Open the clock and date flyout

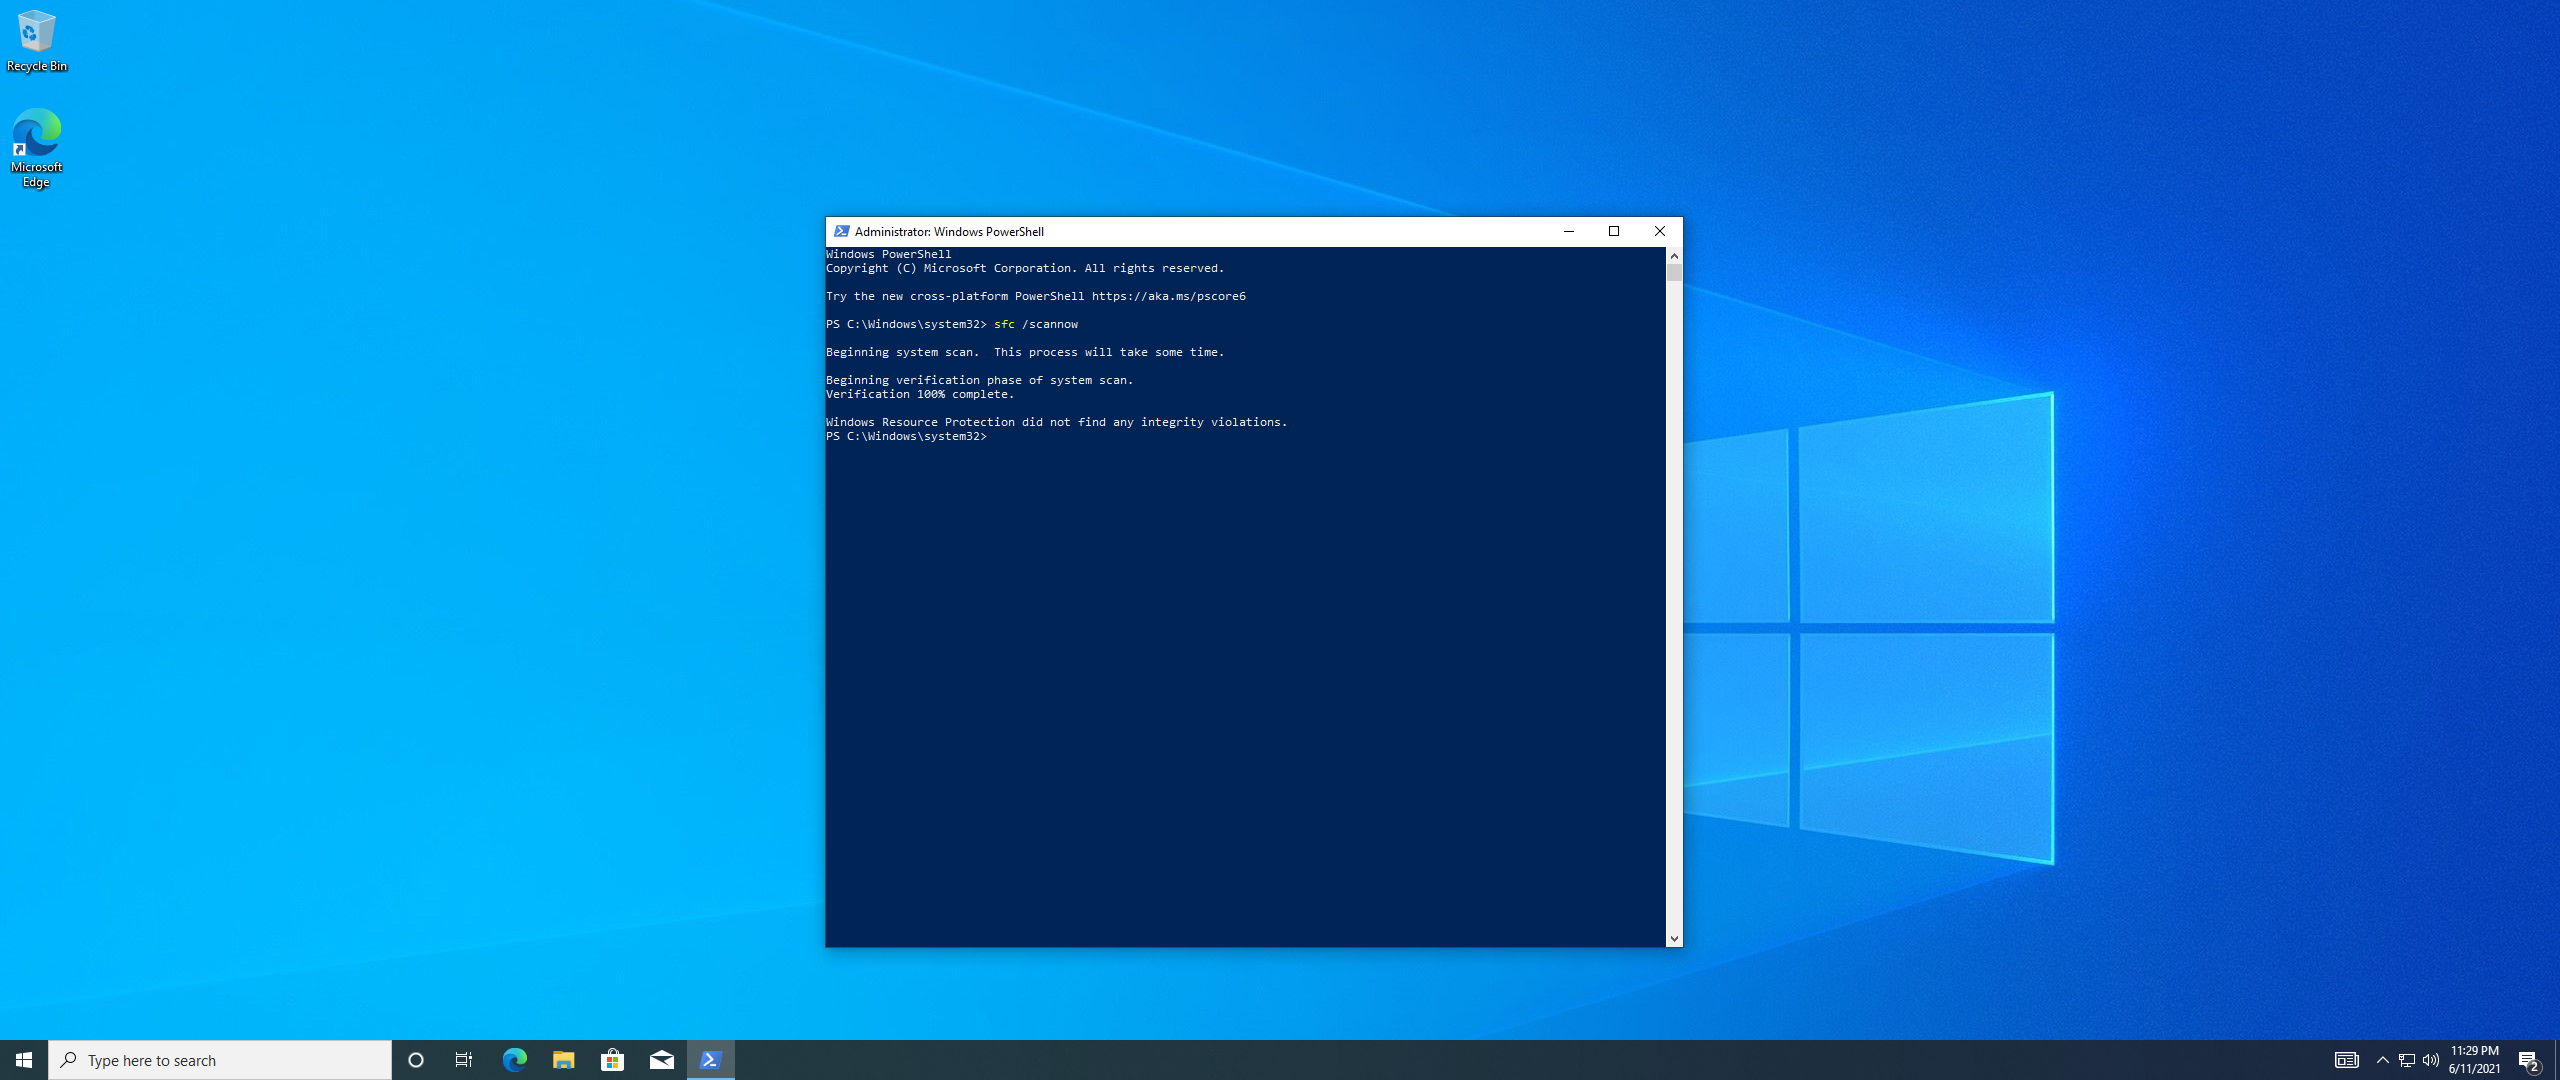click(x=2474, y=1060)
